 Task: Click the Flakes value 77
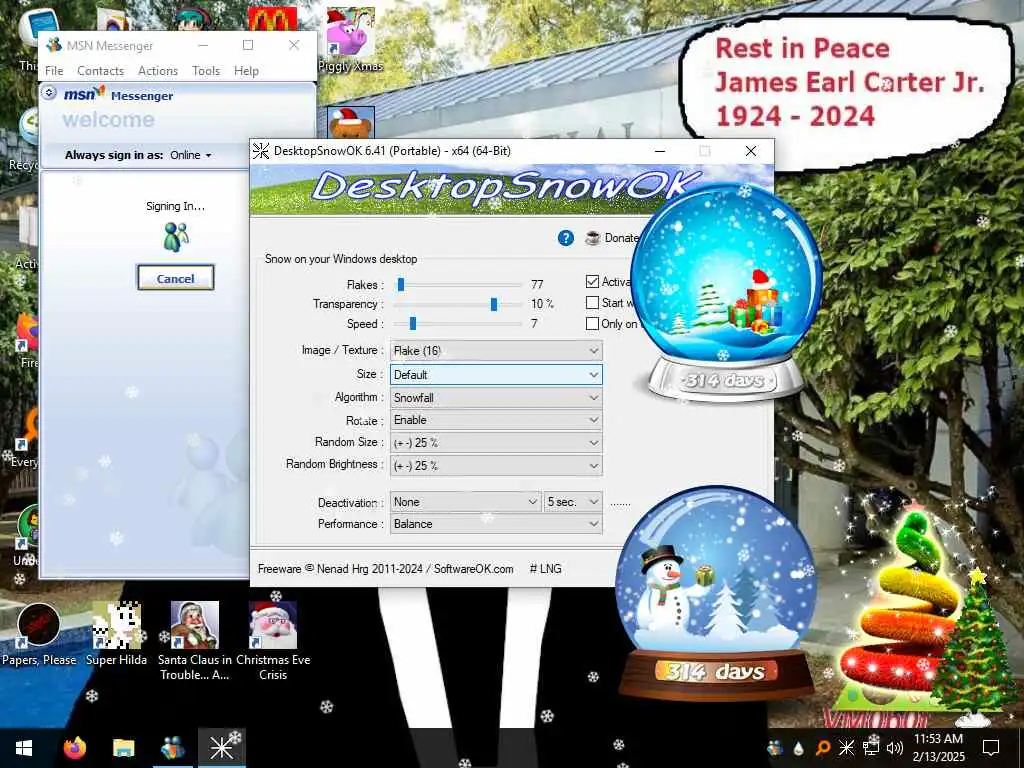point(537,284)
